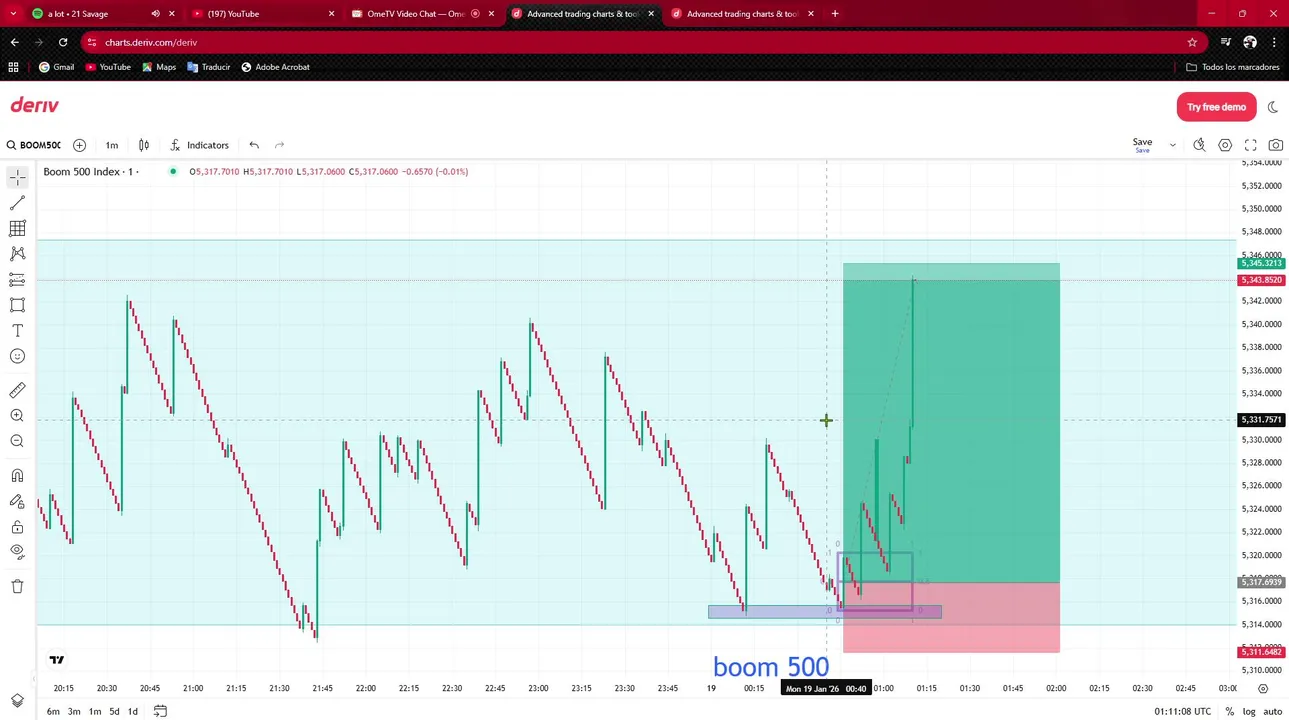Open the BOOM500 symbol search
Viewport: 1289px width, 720px height.
pos(33,145)
